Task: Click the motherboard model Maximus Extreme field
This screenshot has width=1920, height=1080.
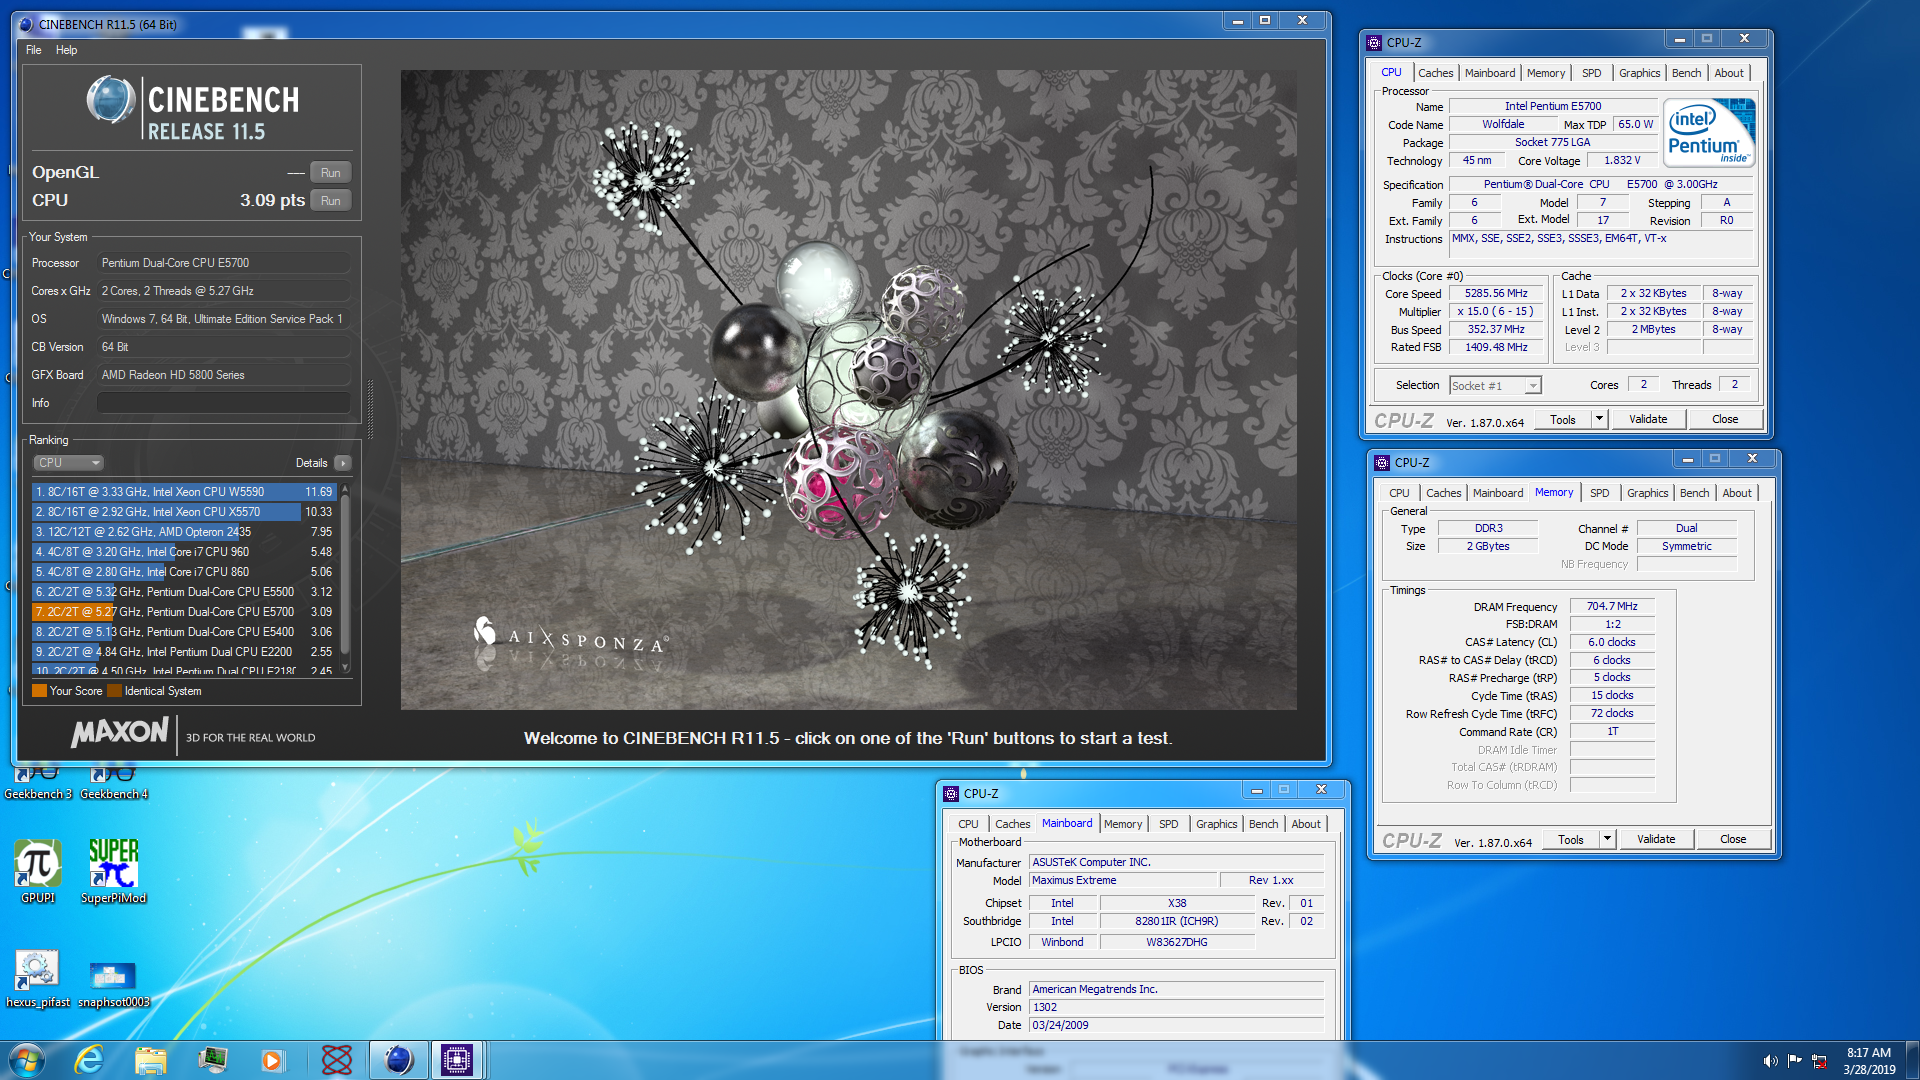Action: click(x=1123, y=880)
